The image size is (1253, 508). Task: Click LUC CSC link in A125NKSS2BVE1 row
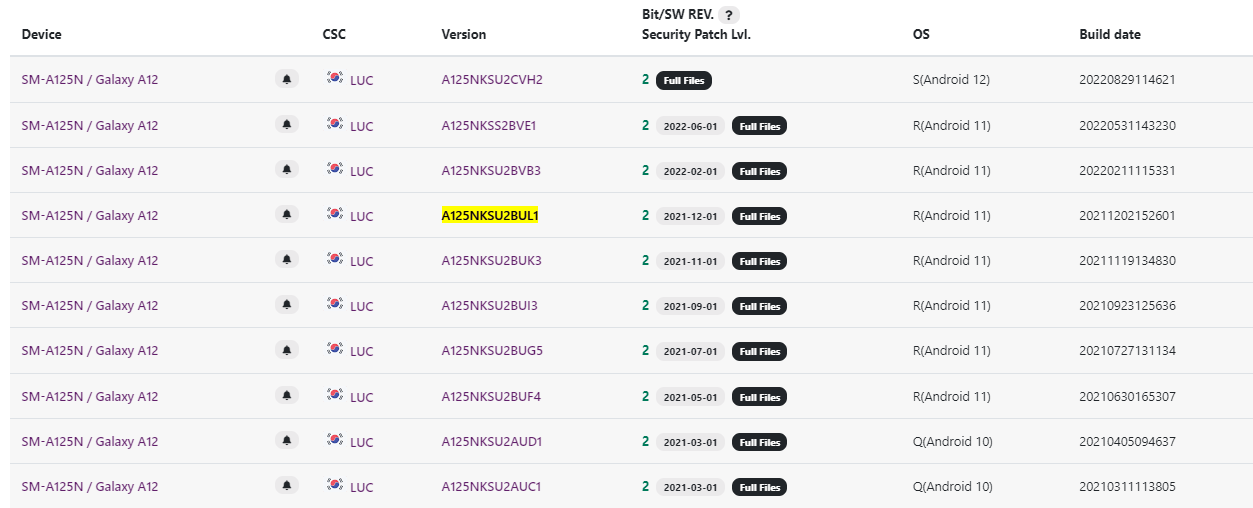pyautogui.click(x=361, y=126)
